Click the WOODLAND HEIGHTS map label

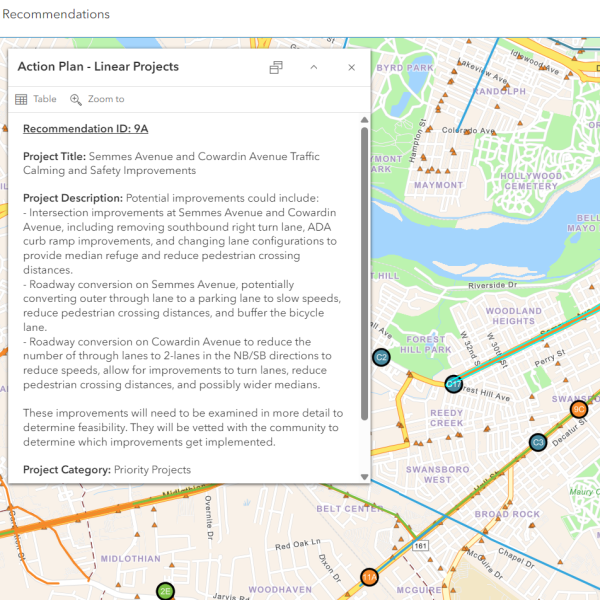tap(514, 316)
